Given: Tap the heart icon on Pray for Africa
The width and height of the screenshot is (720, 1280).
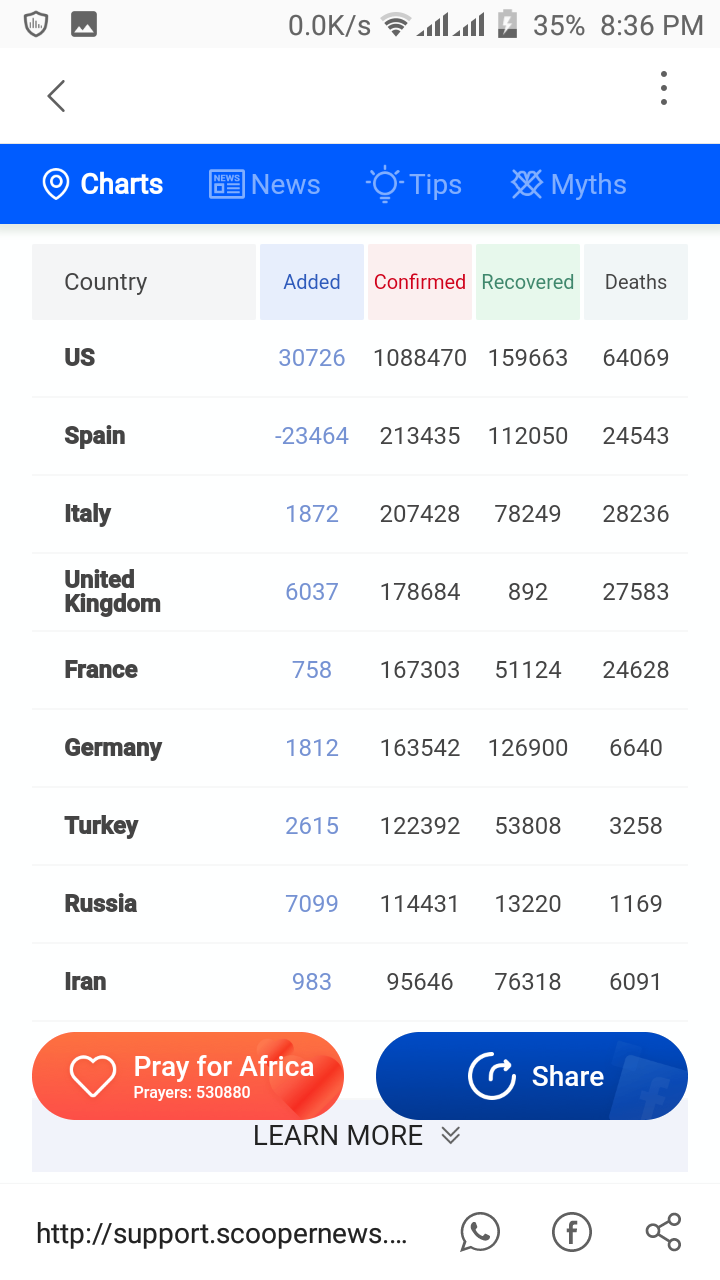Looking at the screenshot, I should coord(92,1076).
